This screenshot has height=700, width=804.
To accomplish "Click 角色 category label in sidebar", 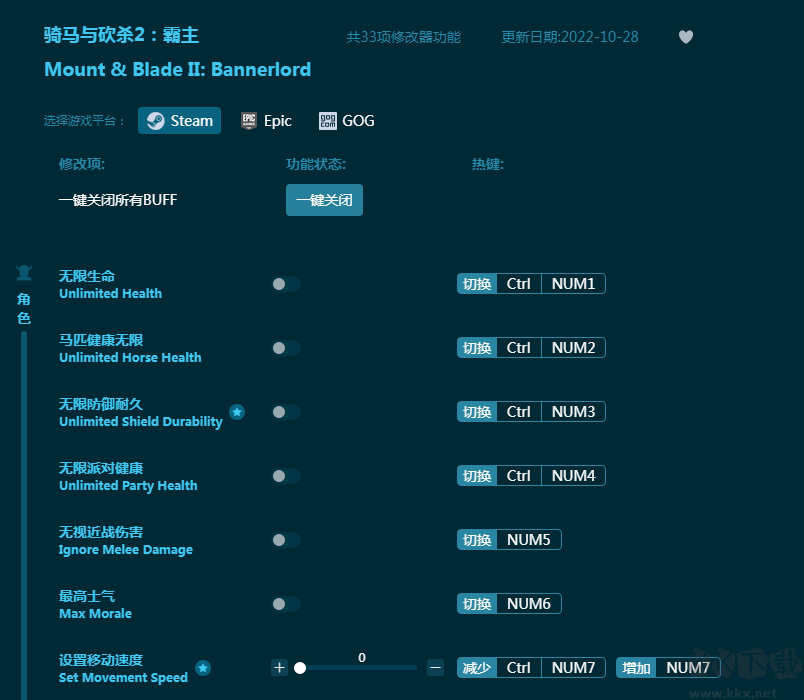I will [x=24, y=309].
